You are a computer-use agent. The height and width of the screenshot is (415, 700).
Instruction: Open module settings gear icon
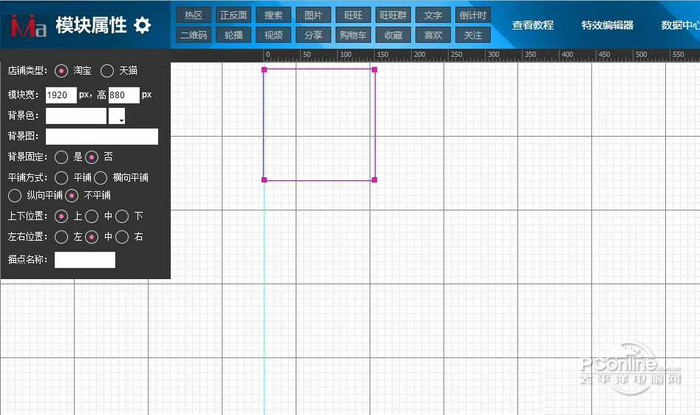point(142,25)
